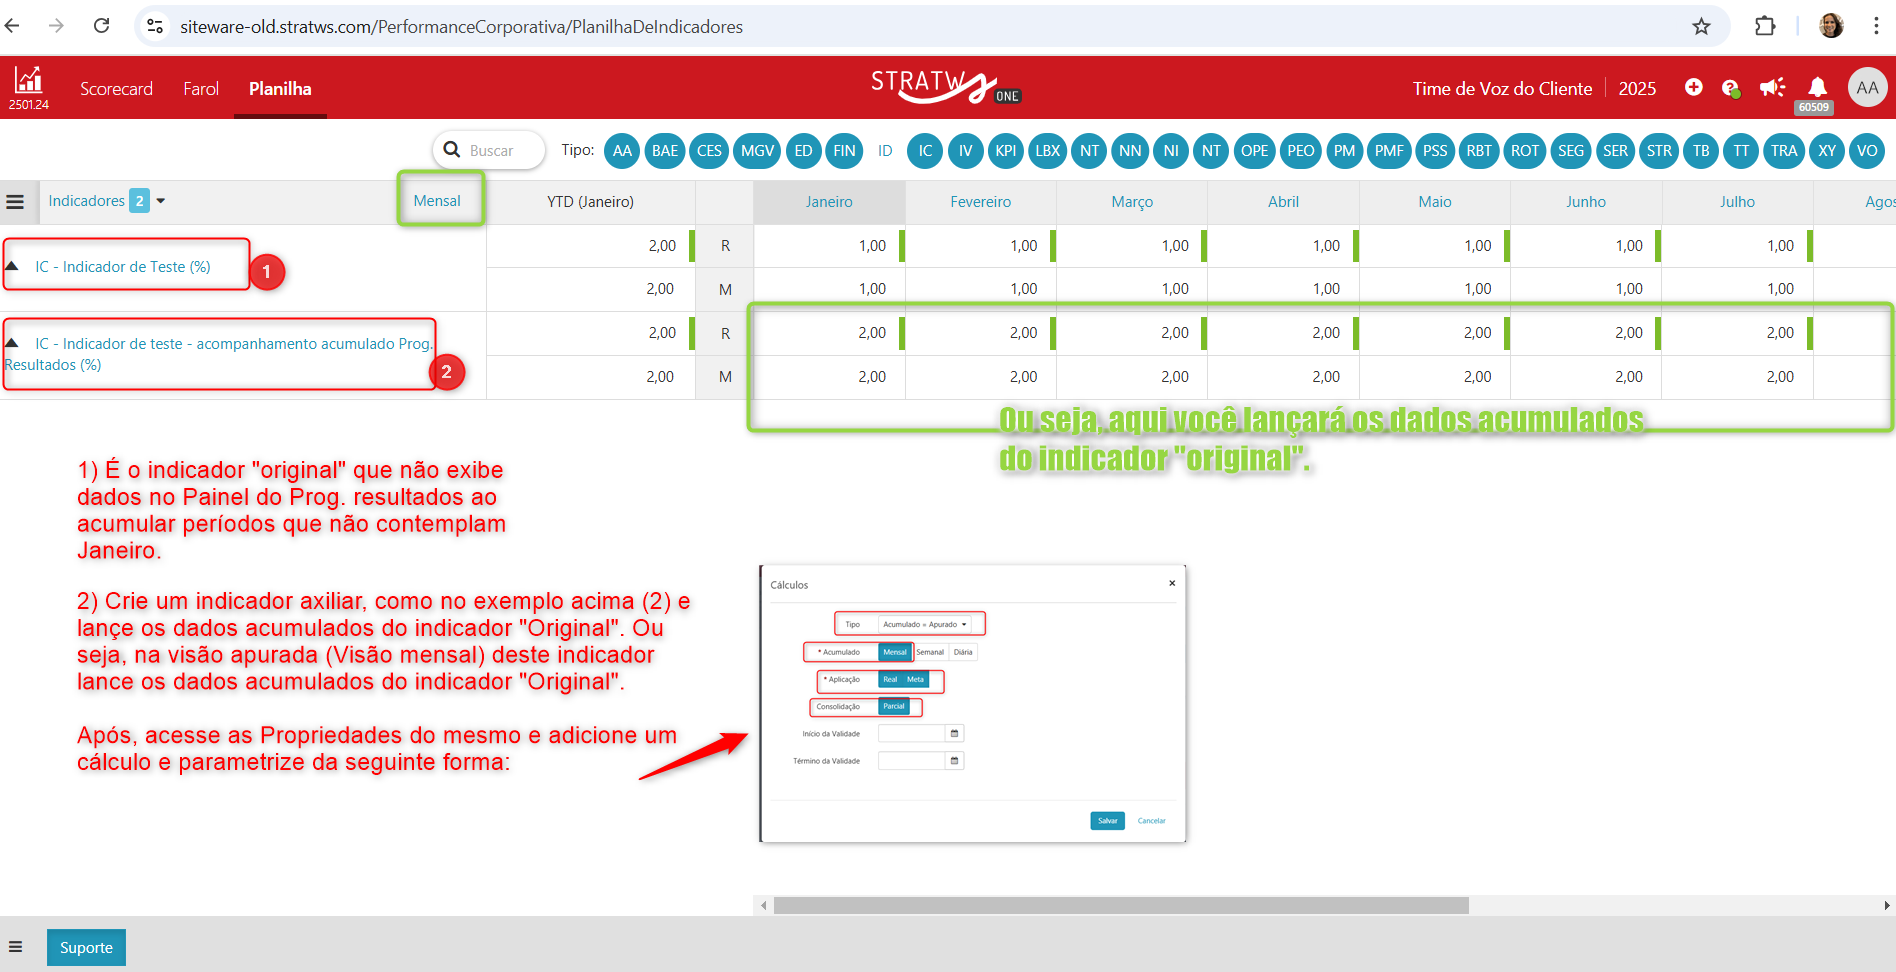This screenshot has height=972, width=1896.
Task: Click the Buscar search field
Action: (490, 150)
